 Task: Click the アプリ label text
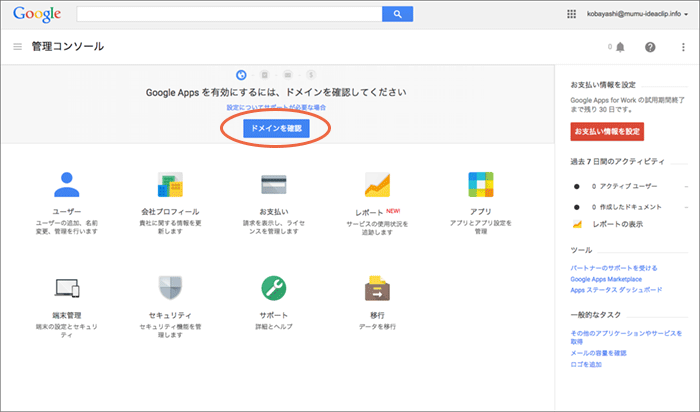pos(481,212)
